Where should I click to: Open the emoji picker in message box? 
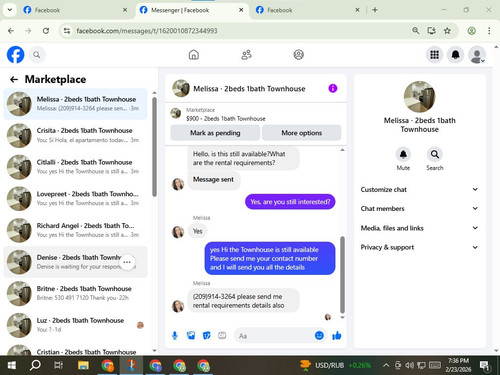(319, 335)
